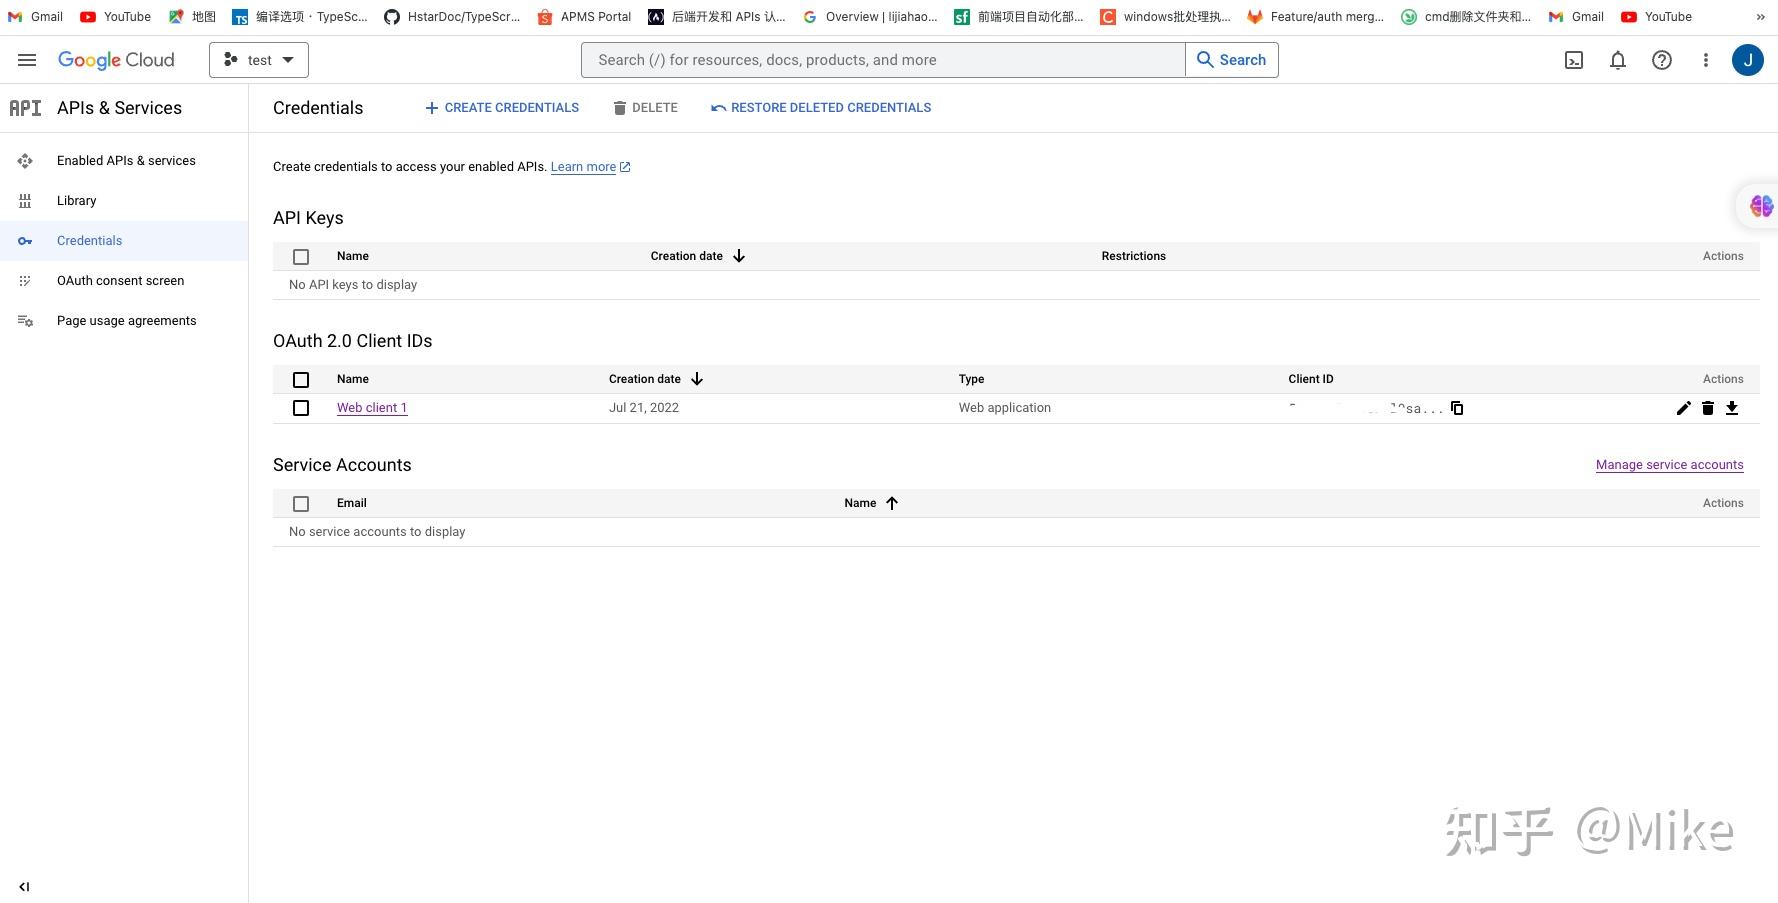Open the test project picker
Viewport: 1778px width, 903px height.
(258, 59)
